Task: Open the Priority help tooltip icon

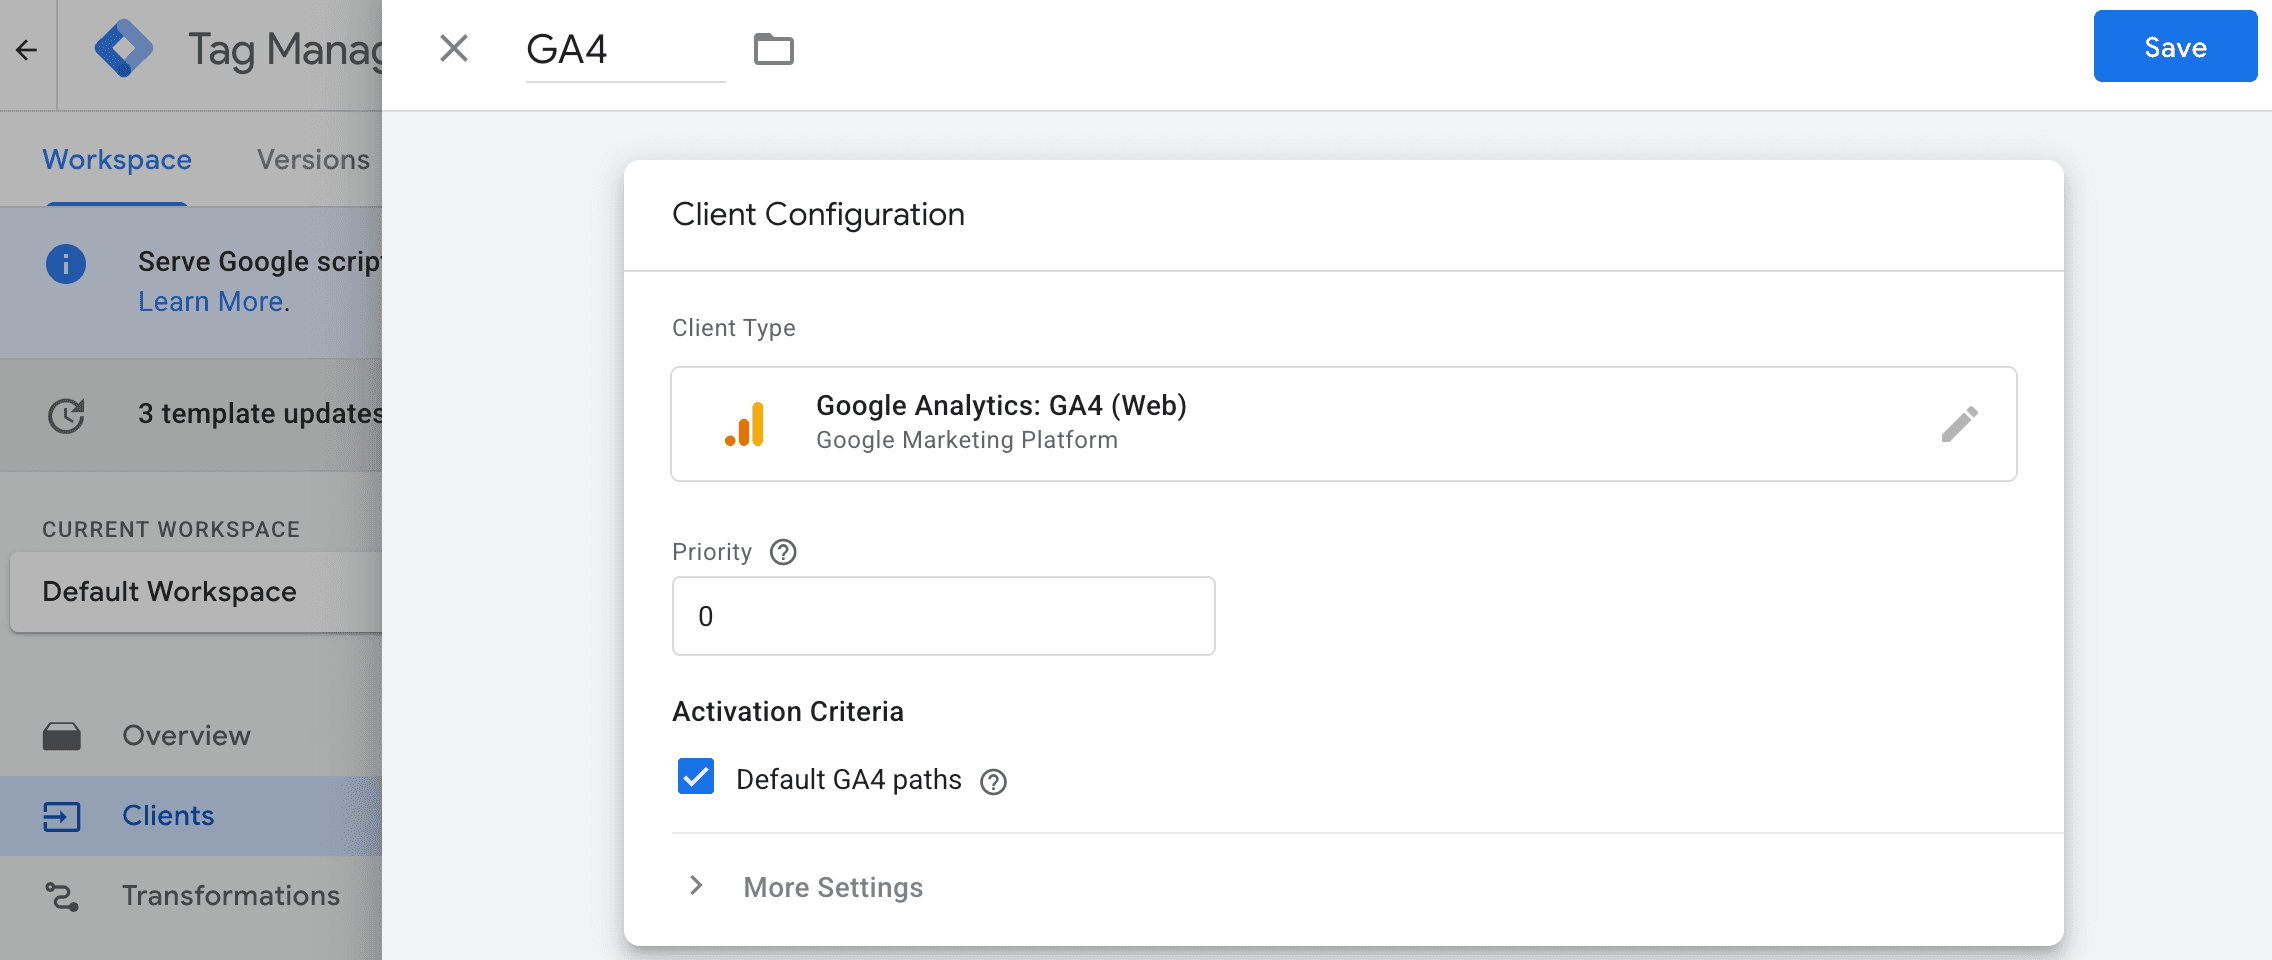Action: pyautogui.click(x=783, y=552)
